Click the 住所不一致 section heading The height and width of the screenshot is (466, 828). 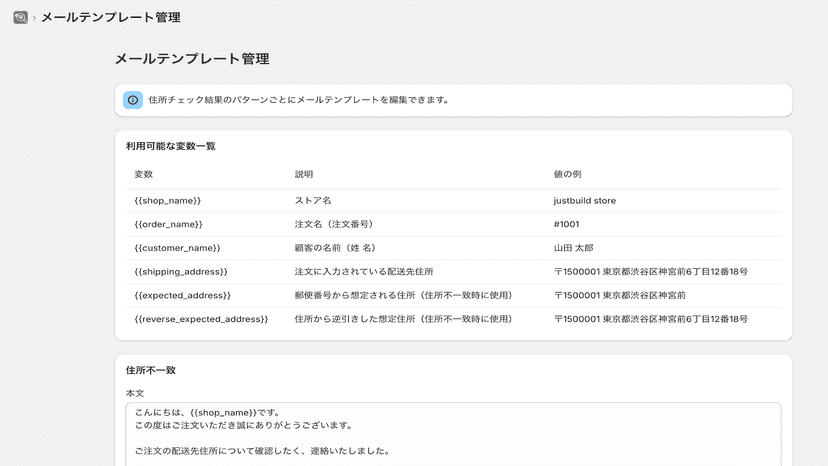[150, 370]
